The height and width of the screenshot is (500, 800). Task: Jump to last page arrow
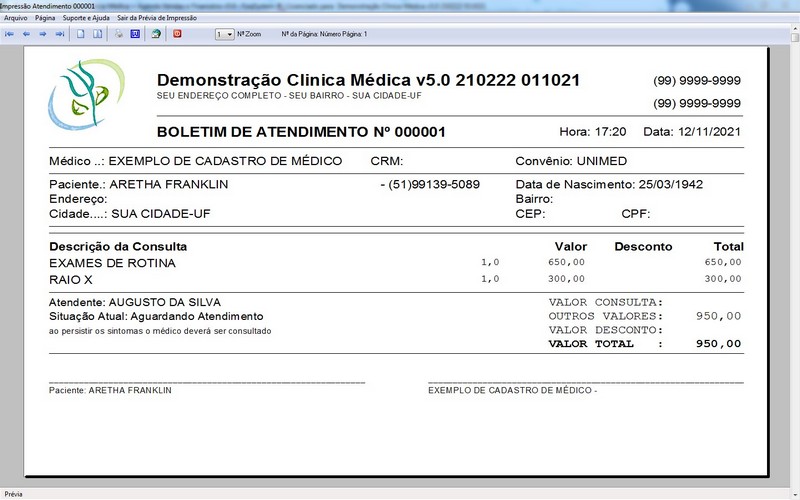click(x=60, y=34)
